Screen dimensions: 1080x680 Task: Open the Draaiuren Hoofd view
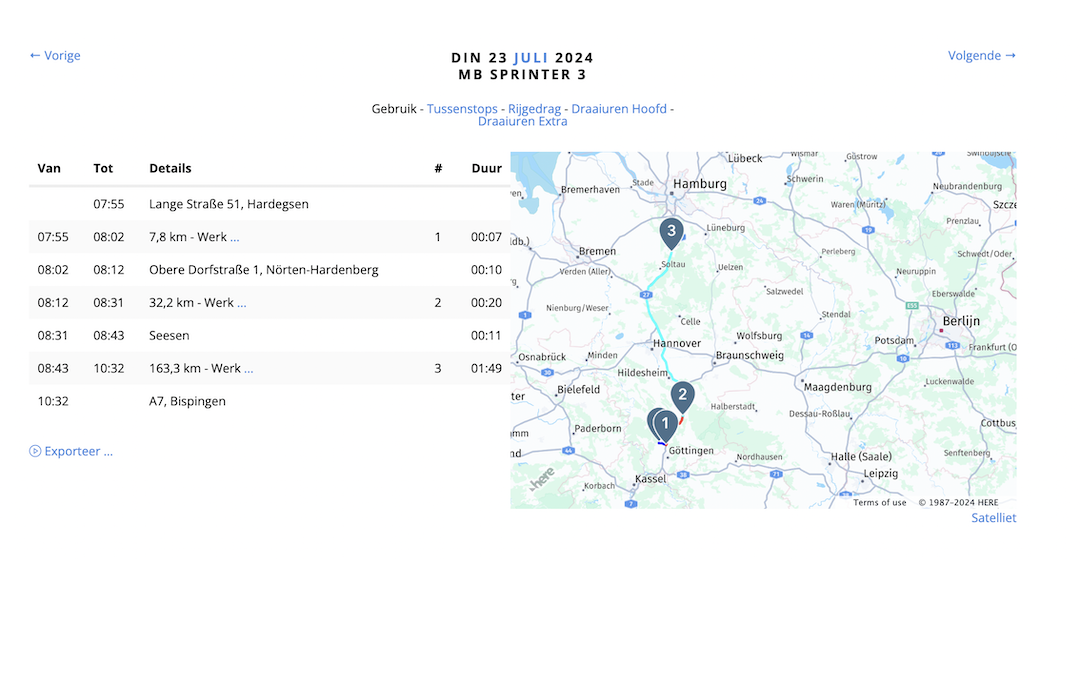(619, 109)
